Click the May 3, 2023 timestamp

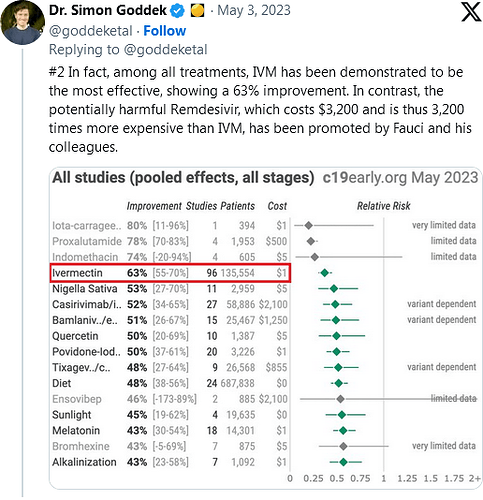(x=254, y=10)
